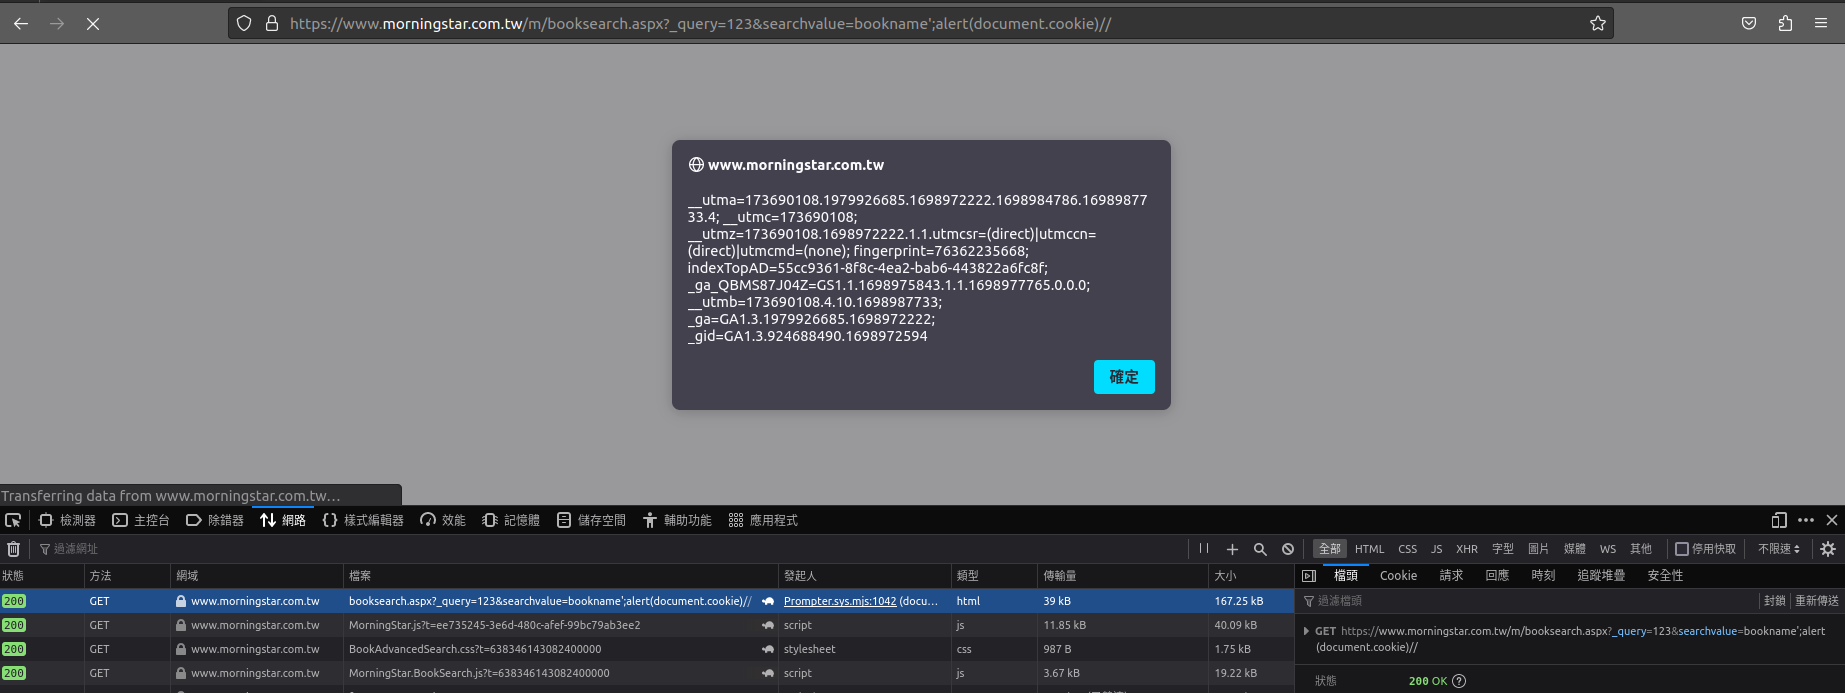1845x693 pixels.
Task: Toggle responsive design mode icon
Action: pos(1779,520)
